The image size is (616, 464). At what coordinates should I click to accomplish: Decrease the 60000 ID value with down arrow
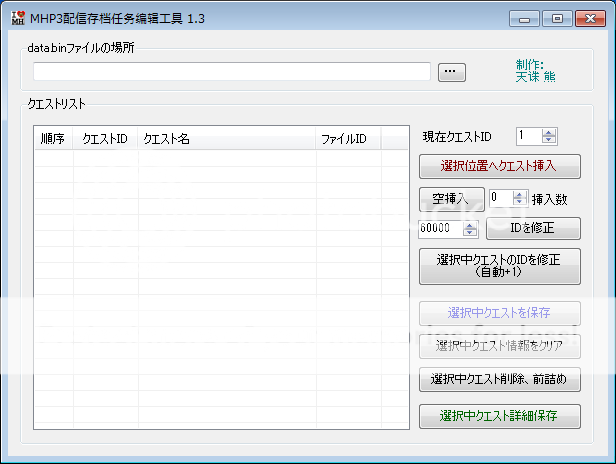click(469, 232)
